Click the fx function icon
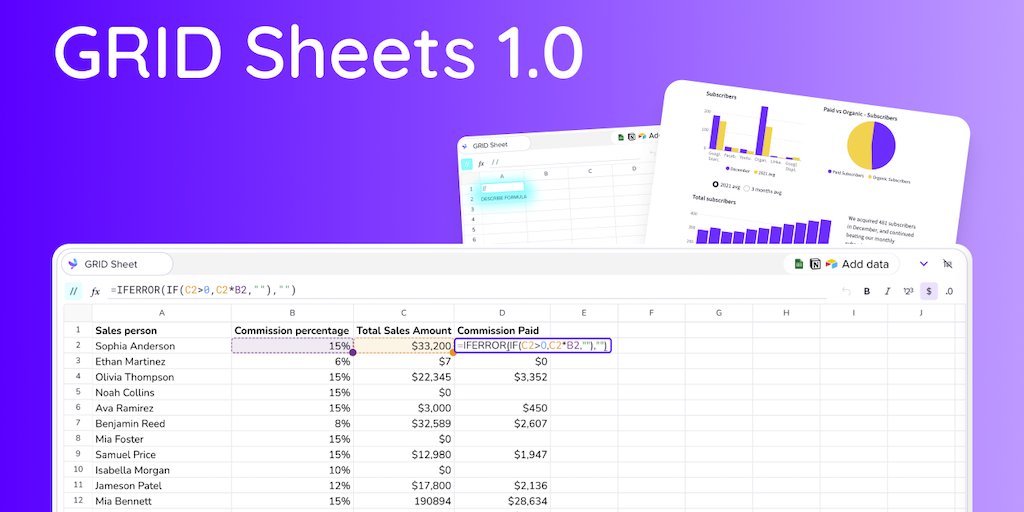Viewport: 1024px width, 512px height. pyautogui.click(x=95, y=291)
